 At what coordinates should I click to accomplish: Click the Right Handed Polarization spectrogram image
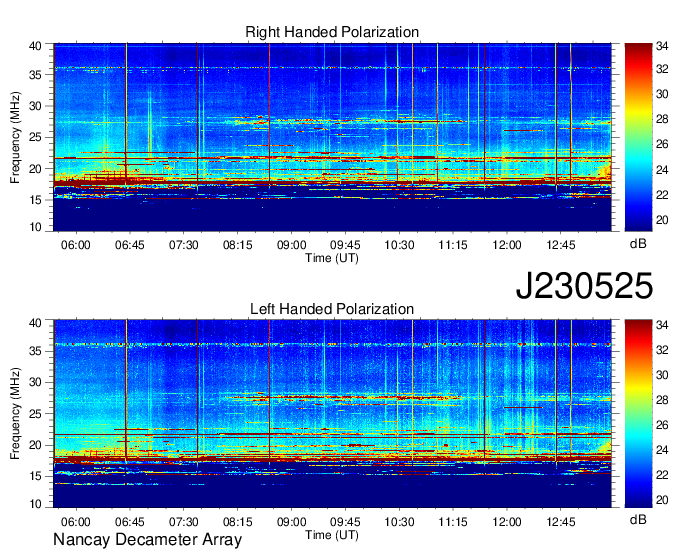coord(332,137)
